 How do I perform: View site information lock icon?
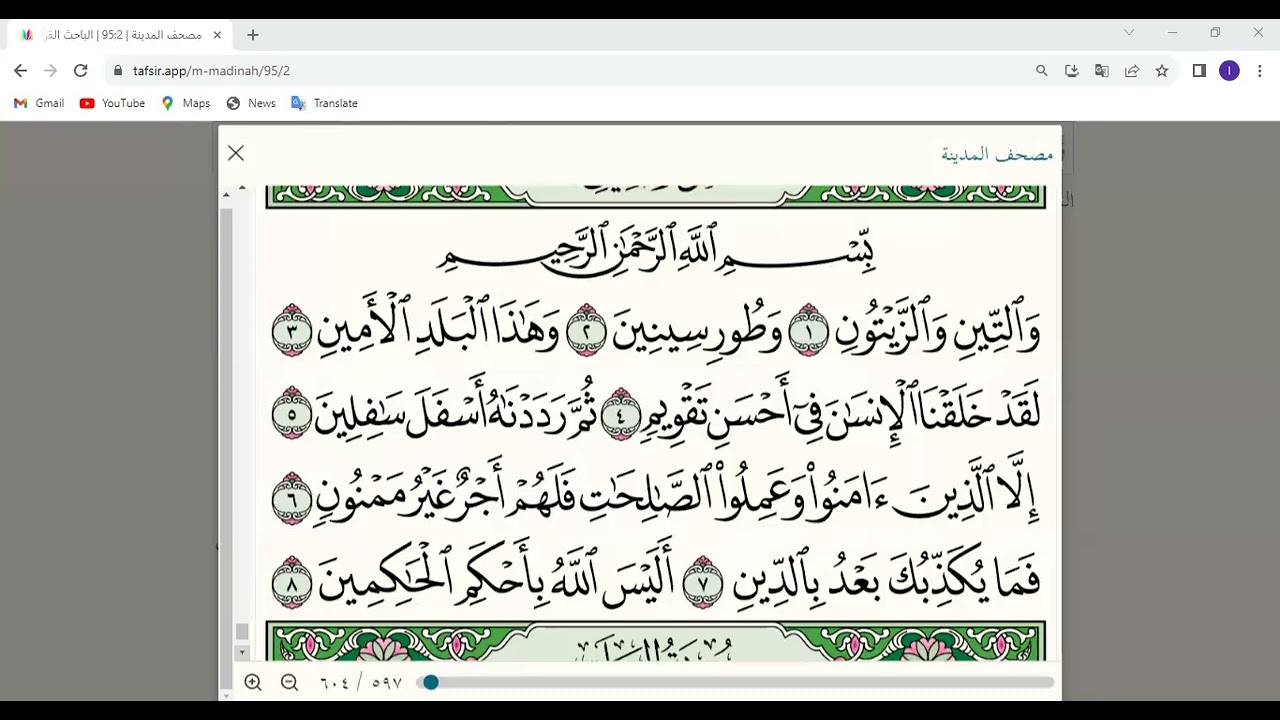(x=118, y=71)
